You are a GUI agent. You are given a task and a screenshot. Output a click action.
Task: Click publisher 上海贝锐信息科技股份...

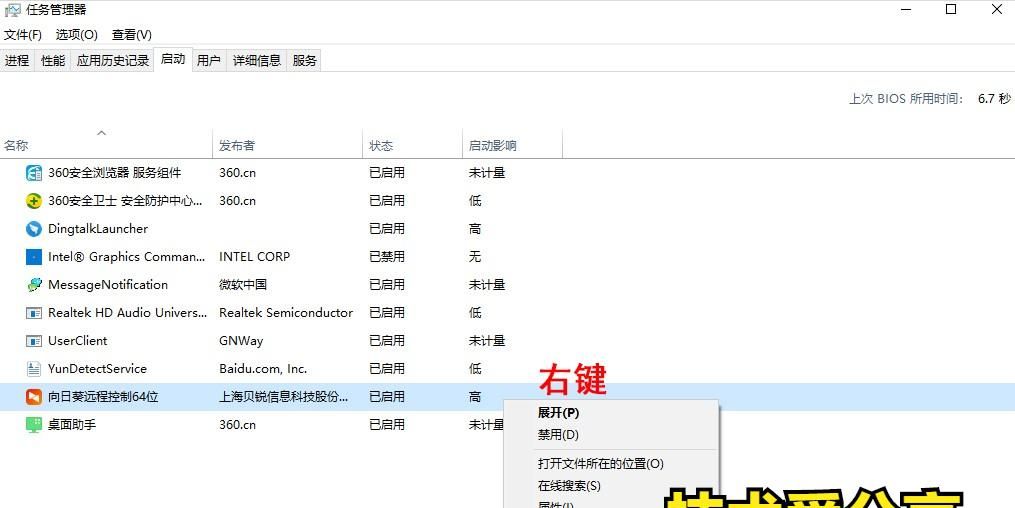pos(284,397)
